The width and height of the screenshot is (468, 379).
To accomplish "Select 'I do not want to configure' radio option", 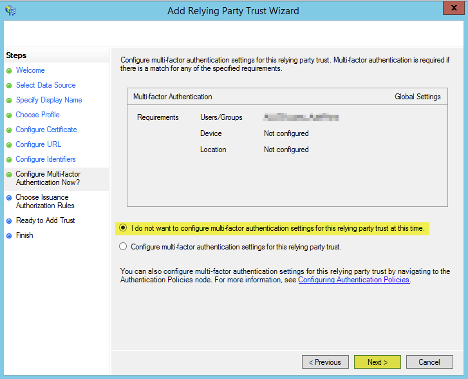I will coord(123,228).
